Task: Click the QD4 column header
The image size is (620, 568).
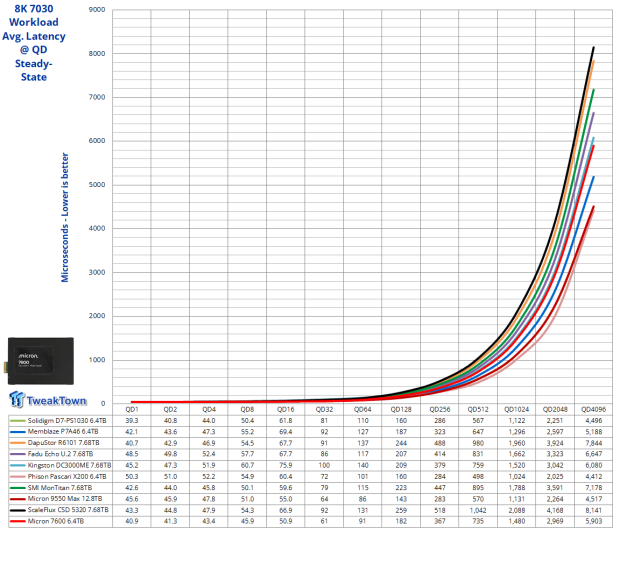Action: point(209,409)
